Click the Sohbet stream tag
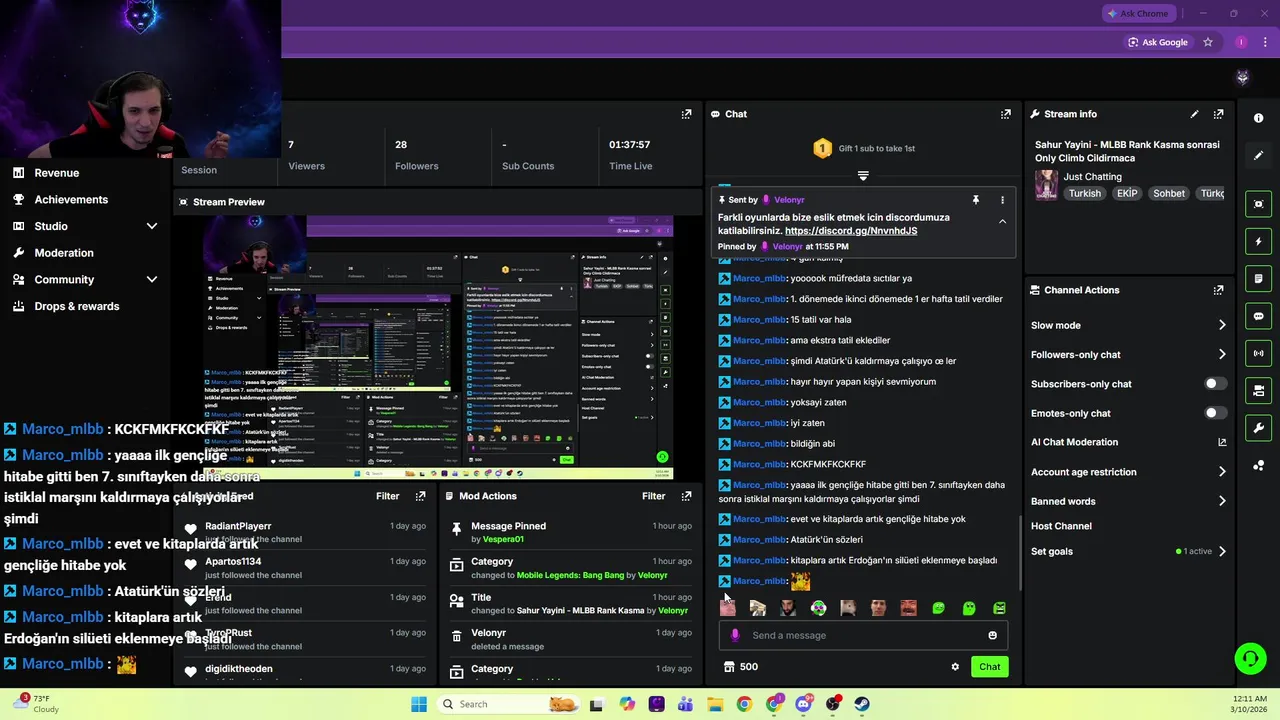1280x720 pixels. pyautogui.click(x=1169, y=193)
